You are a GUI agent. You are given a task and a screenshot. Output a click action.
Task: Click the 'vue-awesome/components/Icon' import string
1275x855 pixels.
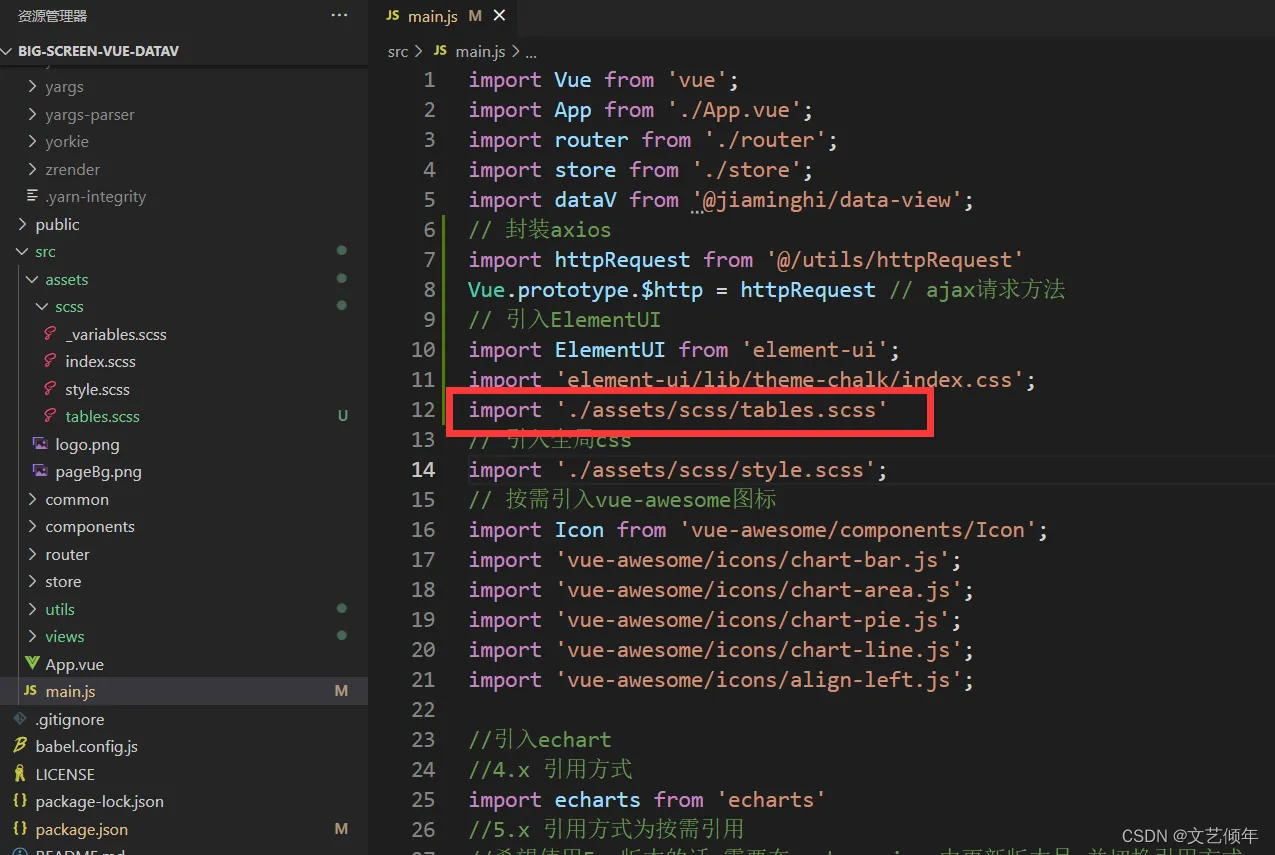tap(858, 530)
